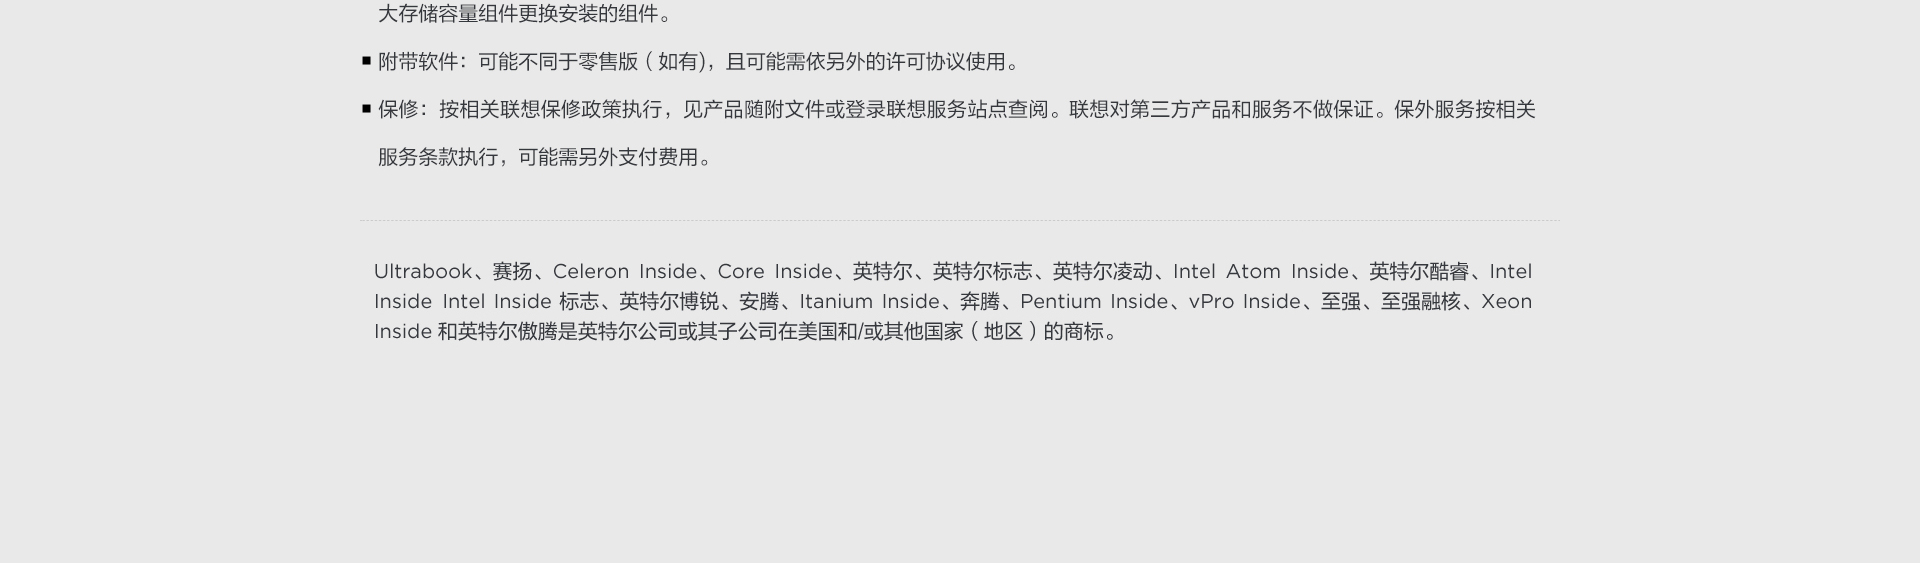Click the 服务条款执行 continuation line
This screenshot has height=563, width=1920.
(546, 157)
